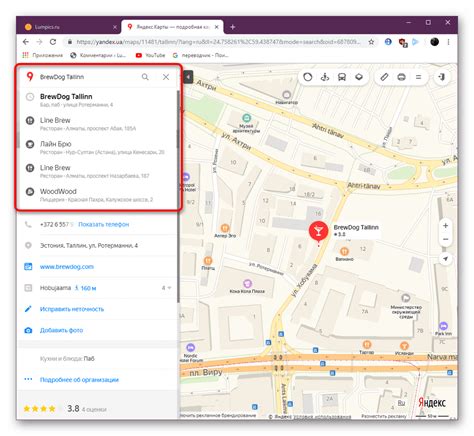Viewport: 474px width, 436px height.
Task: Toggle the traffic layer icon
Action: click(x=308, y=77)
